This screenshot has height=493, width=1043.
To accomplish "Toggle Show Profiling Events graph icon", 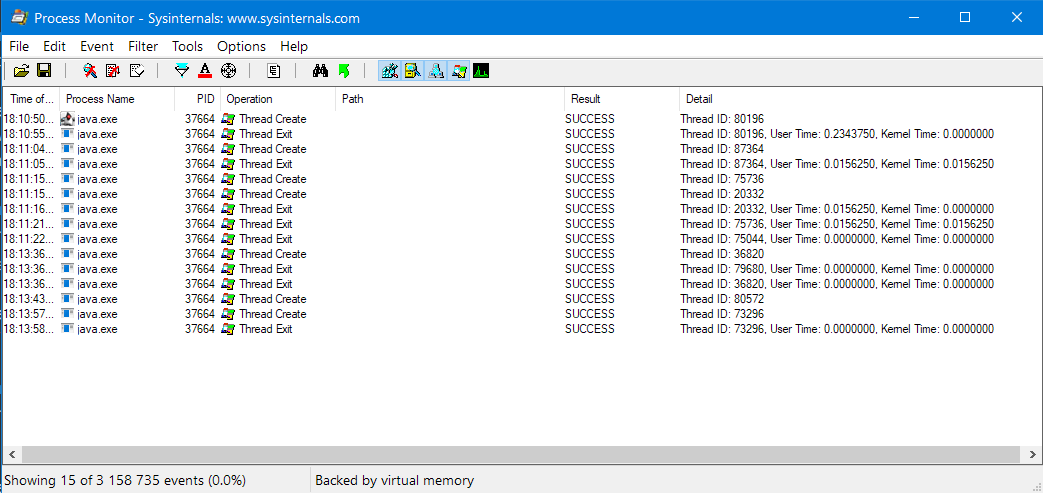I will (481, 71).
